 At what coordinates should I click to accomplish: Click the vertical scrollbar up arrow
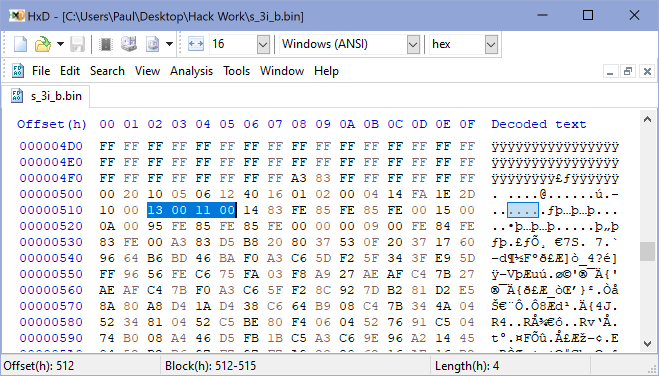(x=647, y=120)
